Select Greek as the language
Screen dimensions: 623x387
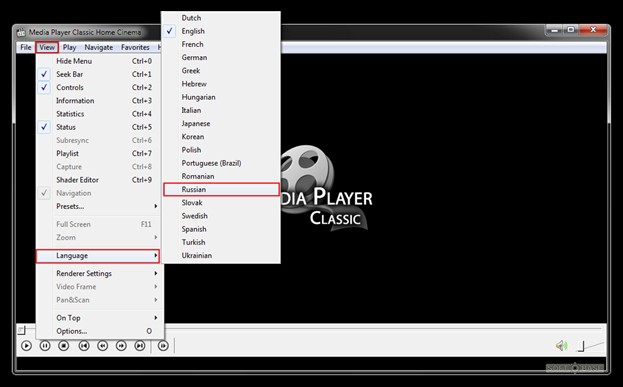coord(221,71)
